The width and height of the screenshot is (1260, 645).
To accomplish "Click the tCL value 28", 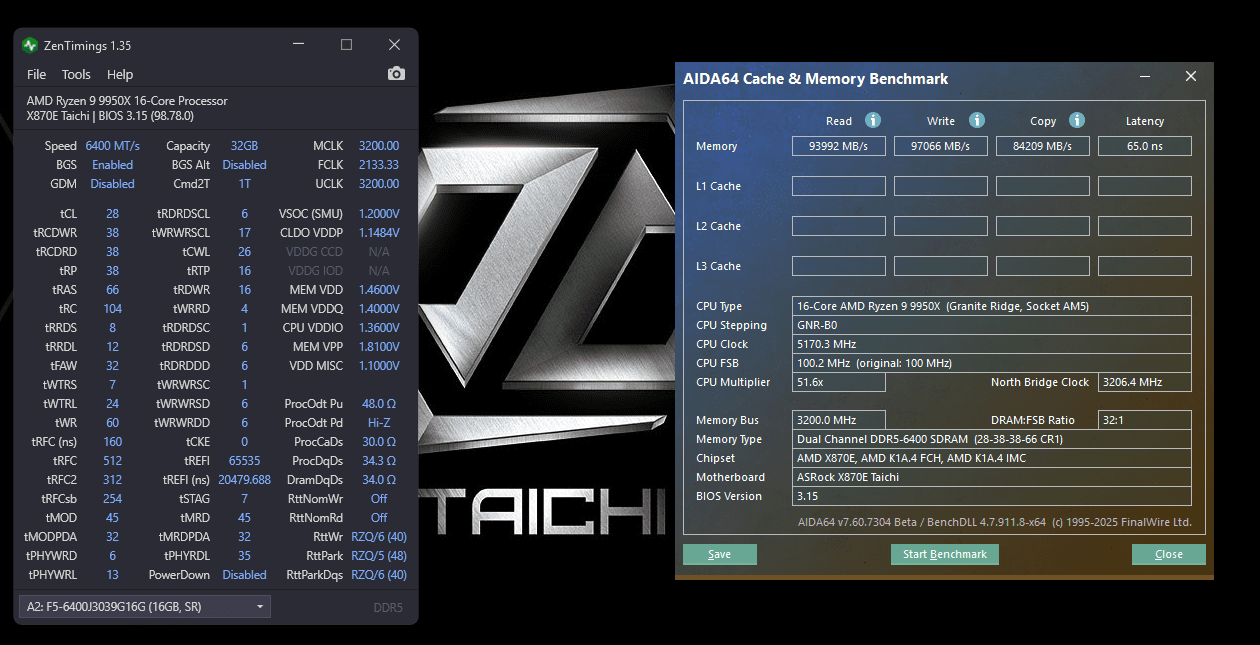I will (x=112, y=214).
